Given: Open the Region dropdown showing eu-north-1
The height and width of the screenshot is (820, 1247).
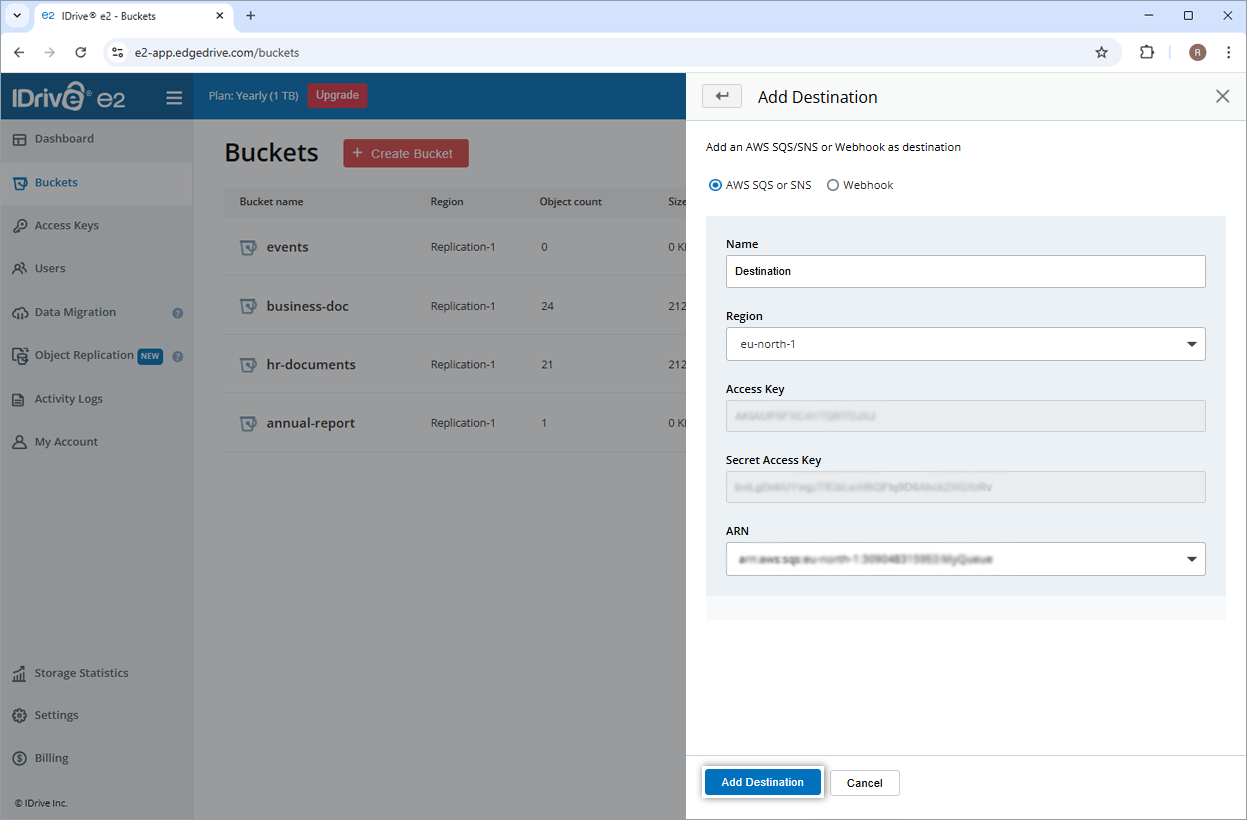Looking at the screenshot, I should click(x=965, y=344).
